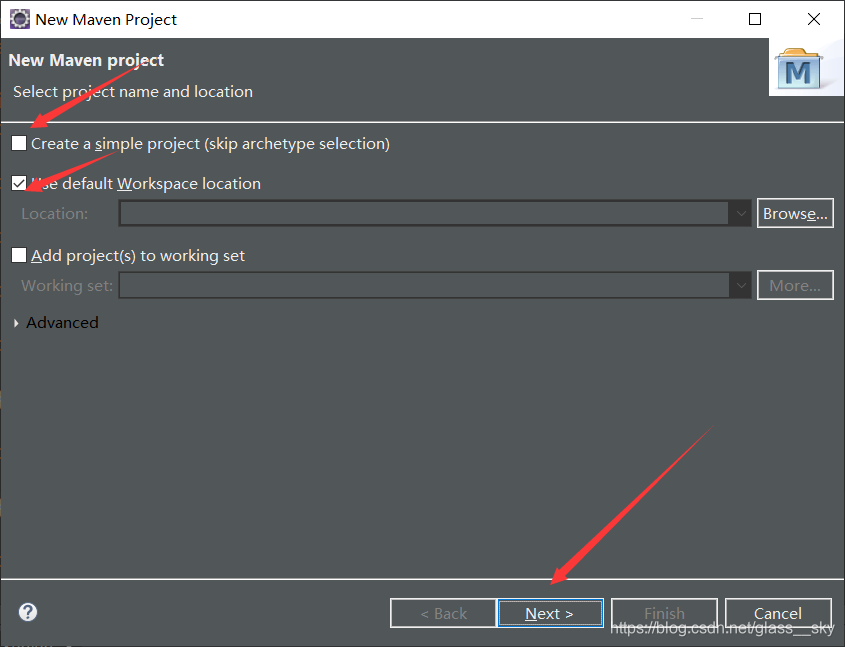This screenshot has width=845, height=647.
Task: Click inside the Location text field
Action: pyautogui.click(x=425, y=213)
